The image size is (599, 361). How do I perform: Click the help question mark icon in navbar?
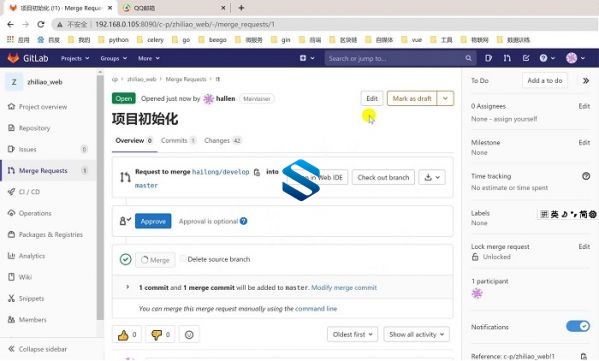[x=543, y=58]
